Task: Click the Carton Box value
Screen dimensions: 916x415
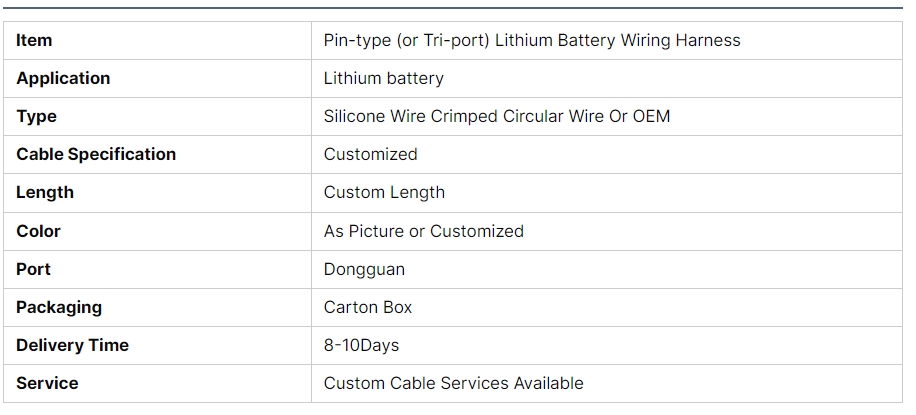Action: [368, 307]
